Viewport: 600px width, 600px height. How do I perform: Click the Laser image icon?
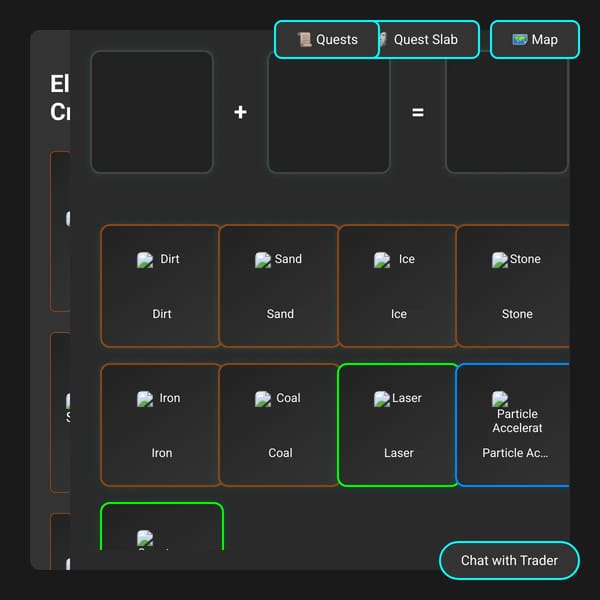click(382, 399)
